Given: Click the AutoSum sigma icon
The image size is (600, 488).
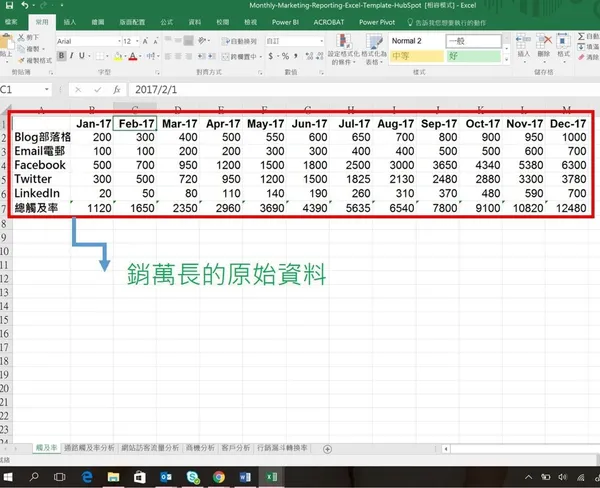Looking at the screenshot, I should tap(581, 36).
